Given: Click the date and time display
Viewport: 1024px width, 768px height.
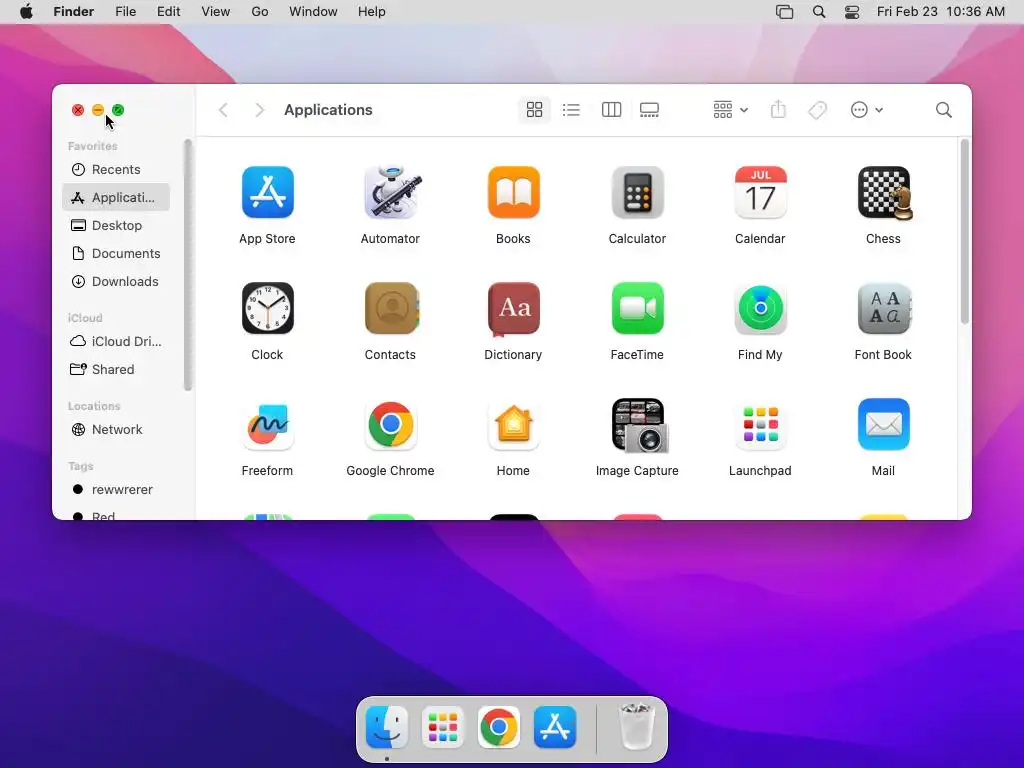Looking at the screenshot, I should pos(941,12).
